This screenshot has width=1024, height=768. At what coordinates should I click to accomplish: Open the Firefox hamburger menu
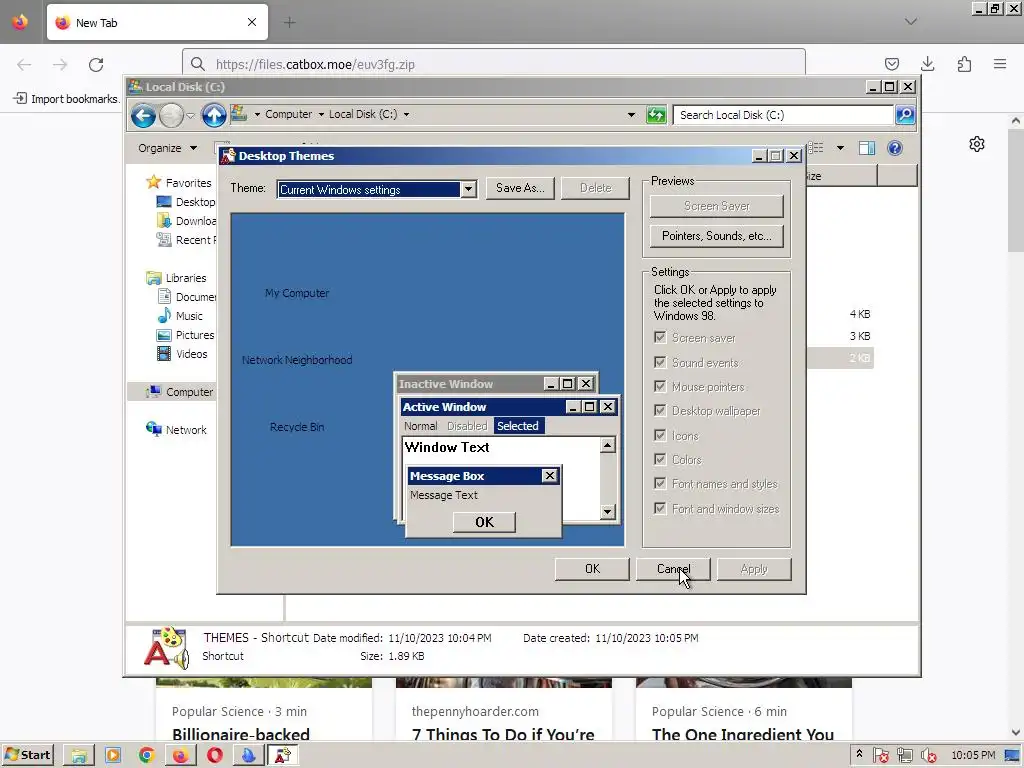(1000, 64)
